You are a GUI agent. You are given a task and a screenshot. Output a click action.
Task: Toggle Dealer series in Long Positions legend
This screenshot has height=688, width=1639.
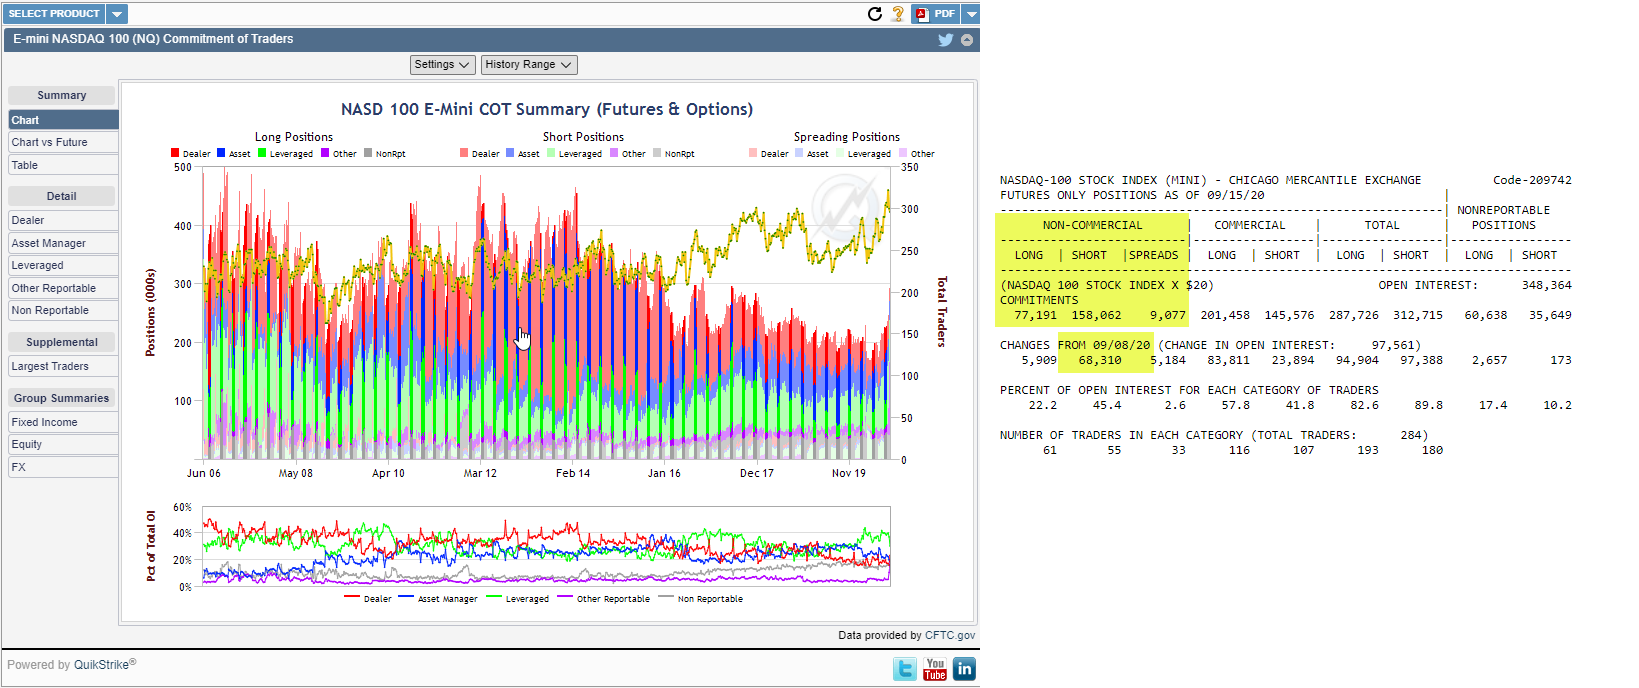pyautogui.click(x=190, y=154)
